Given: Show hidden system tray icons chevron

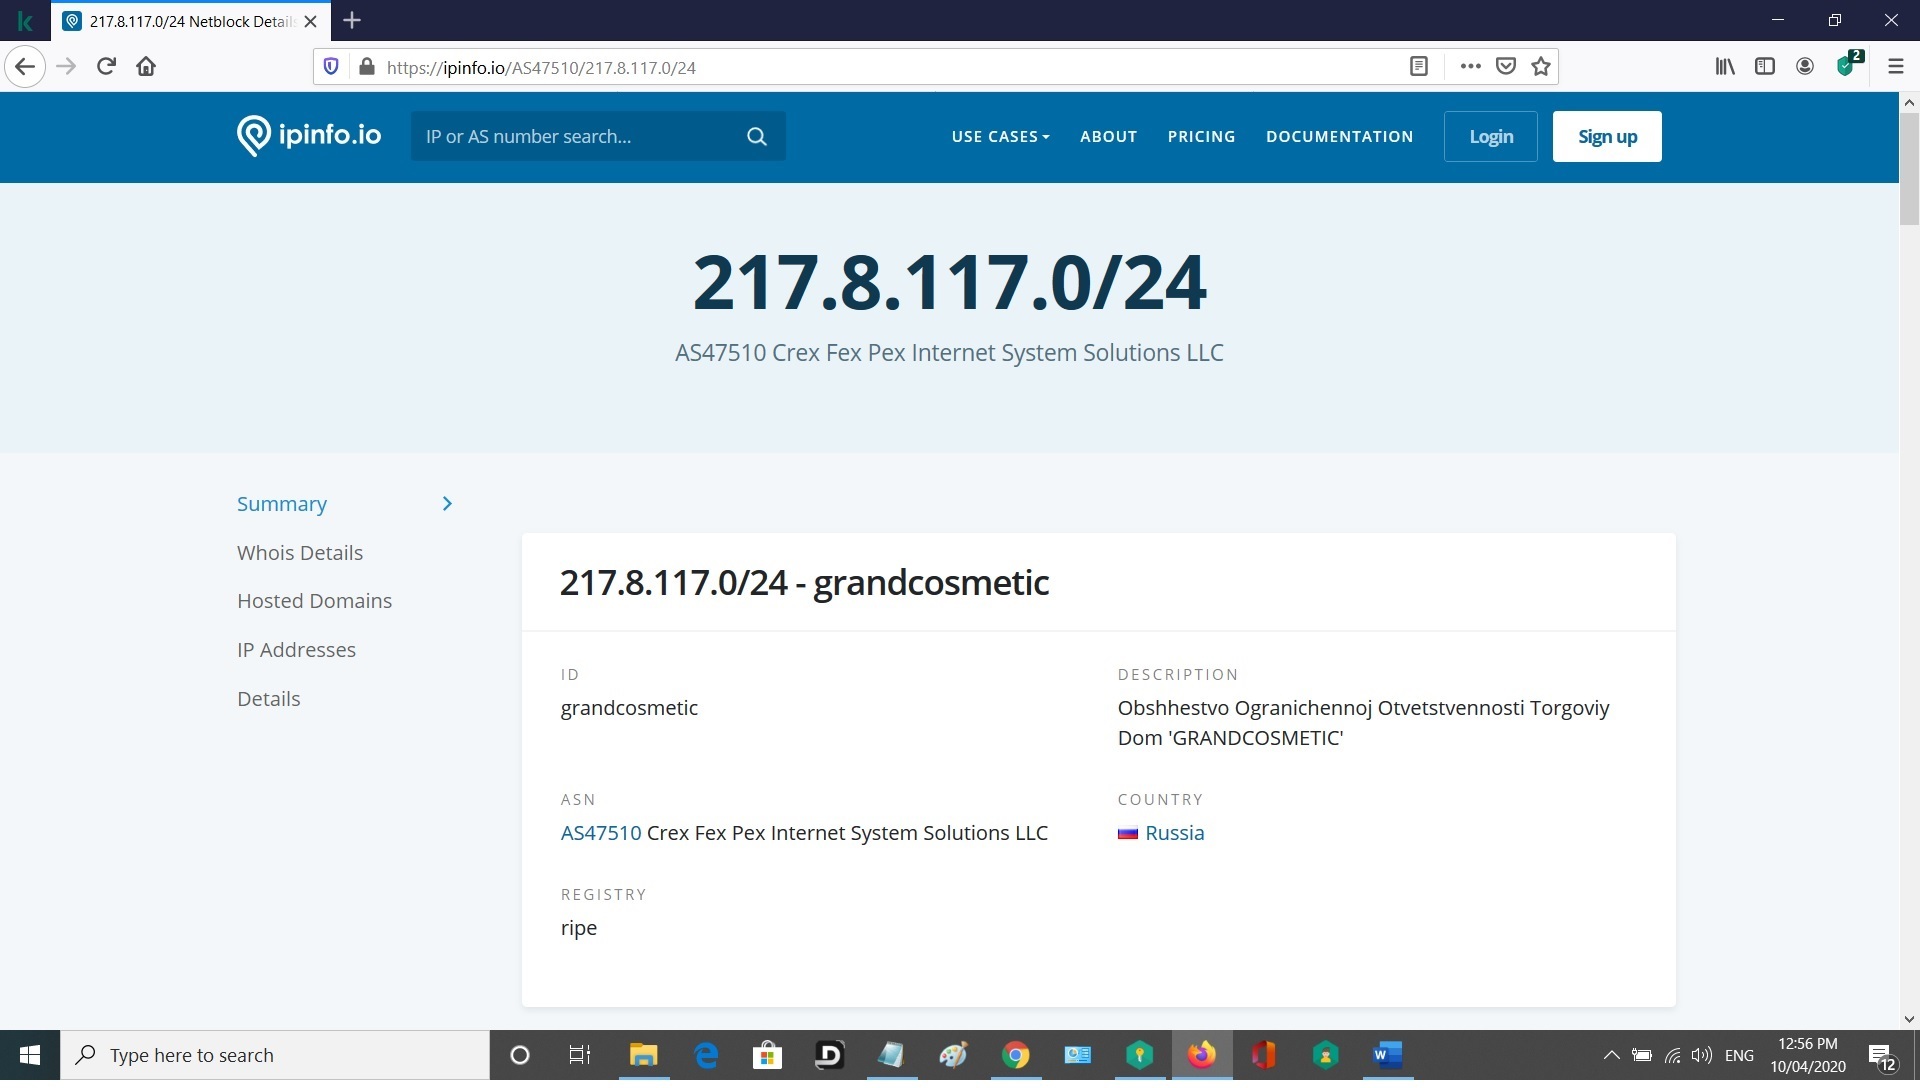Looking at the screenshot, I should point(1611,1055).
